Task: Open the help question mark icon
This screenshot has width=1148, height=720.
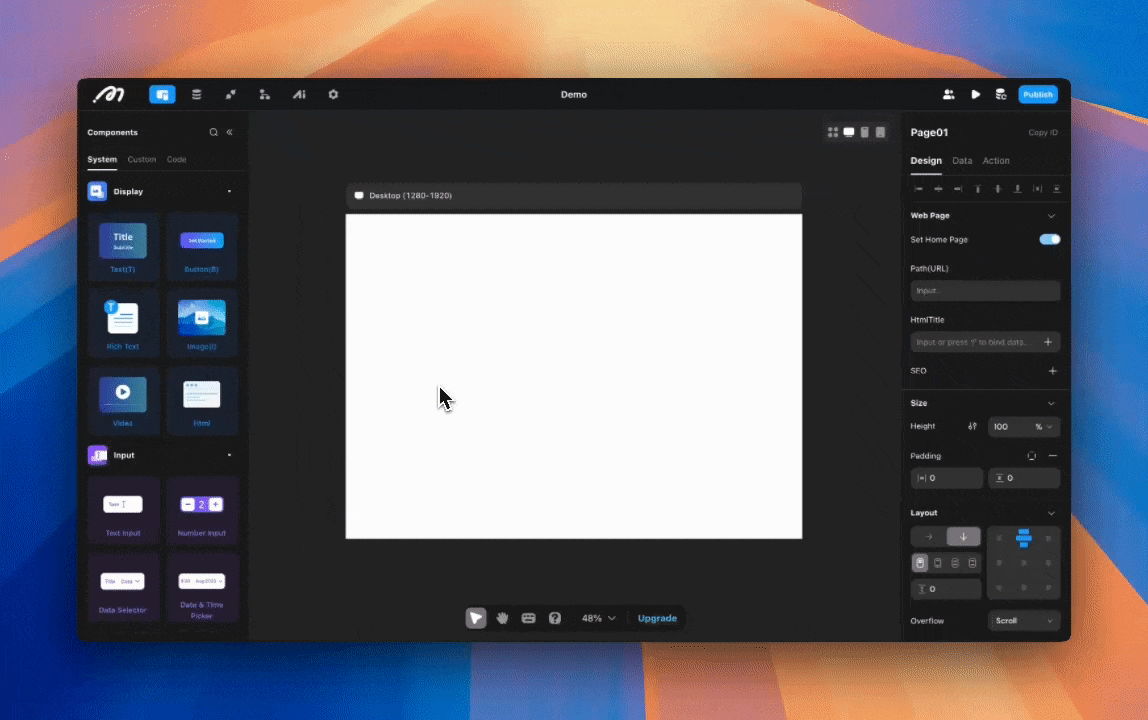Action: pos(555,618)
